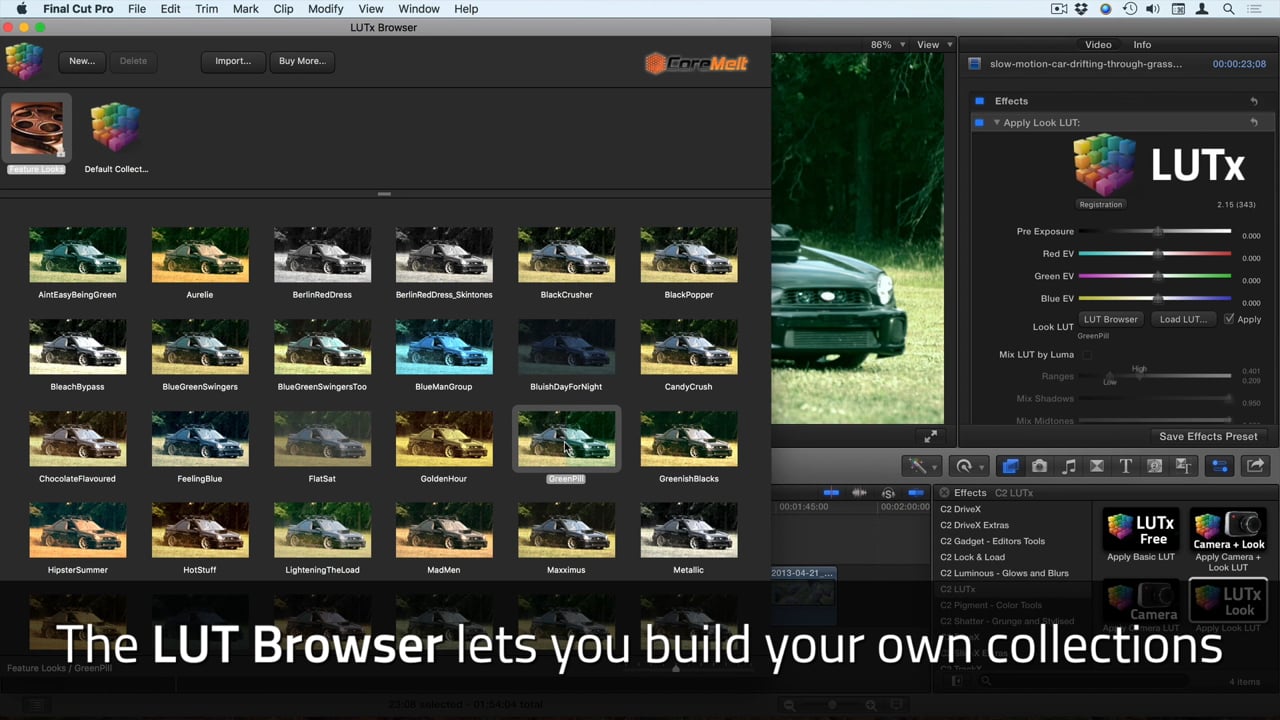Viewport: 1280px width, 720px height.
Task: Open the Default Collection cube icon
Action: coord(116,128)
